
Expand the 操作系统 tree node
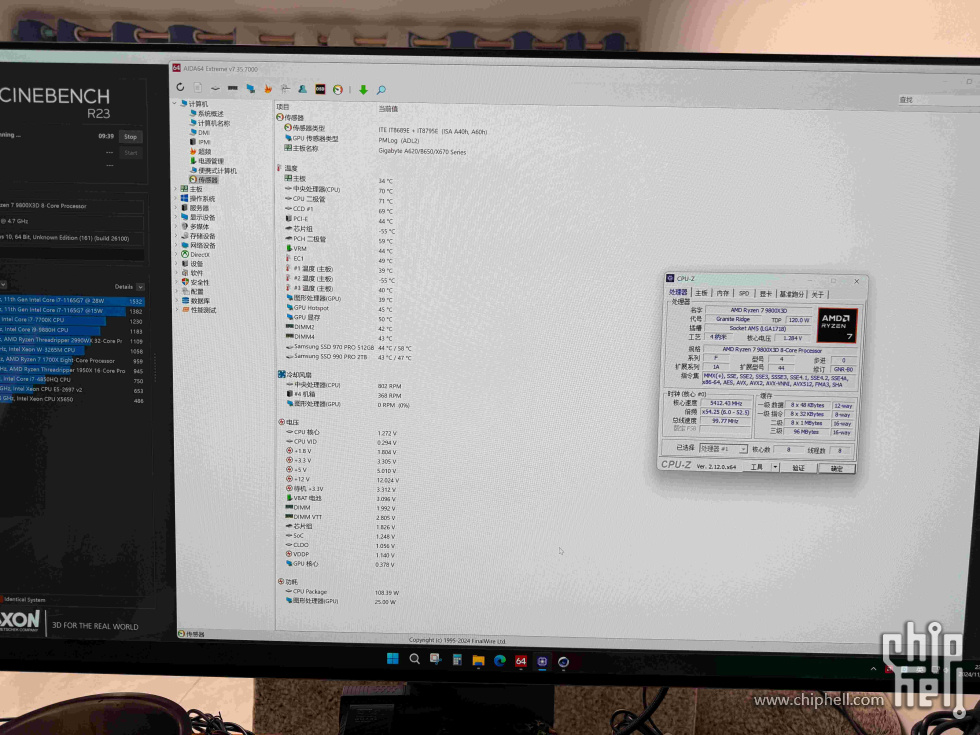[x=176, y=198]
